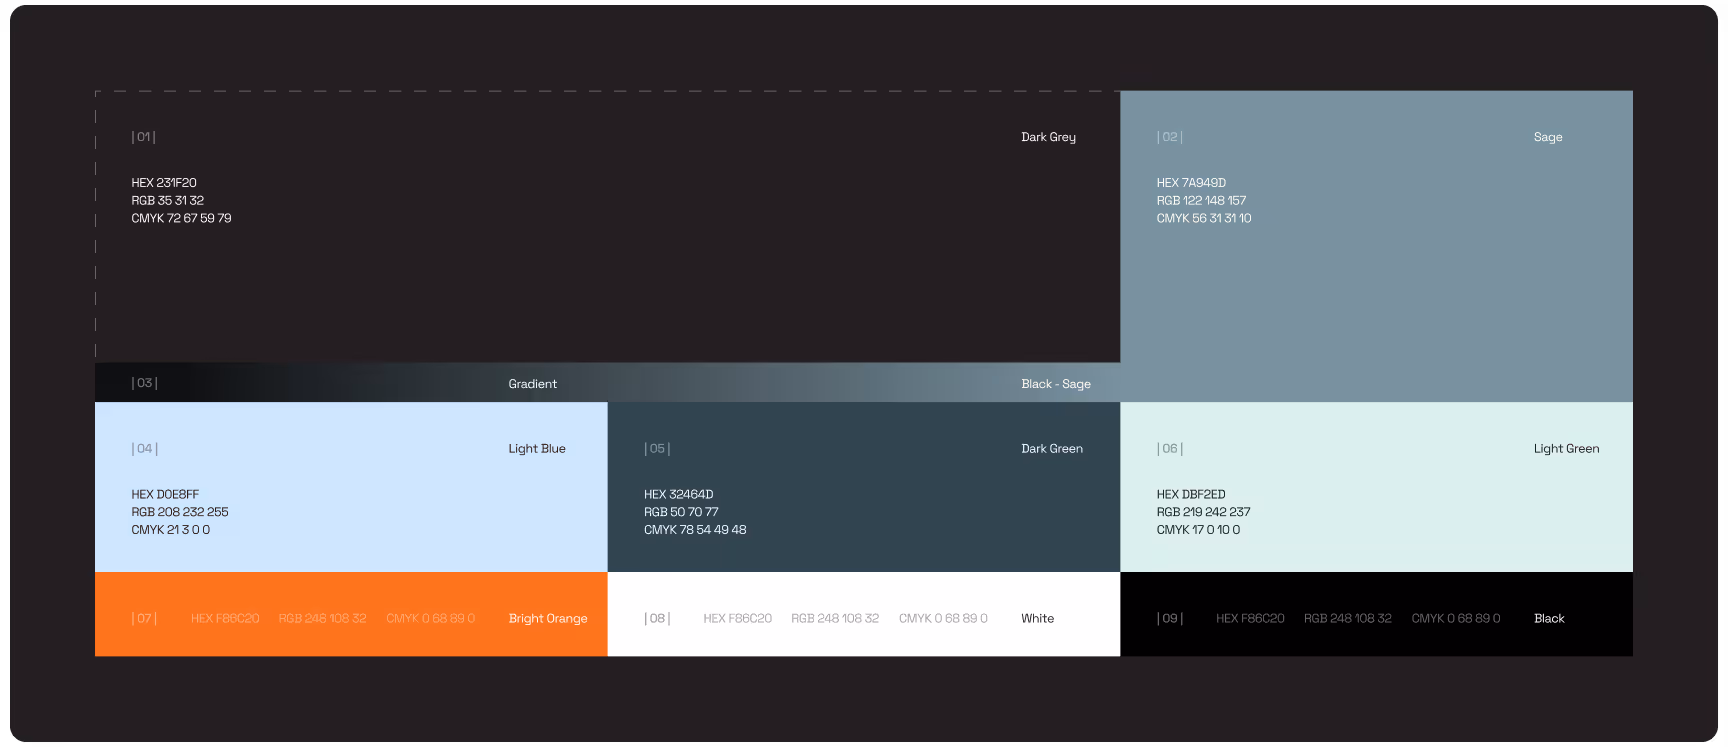Click the Black color swatch block

(x=1376, y=614)
